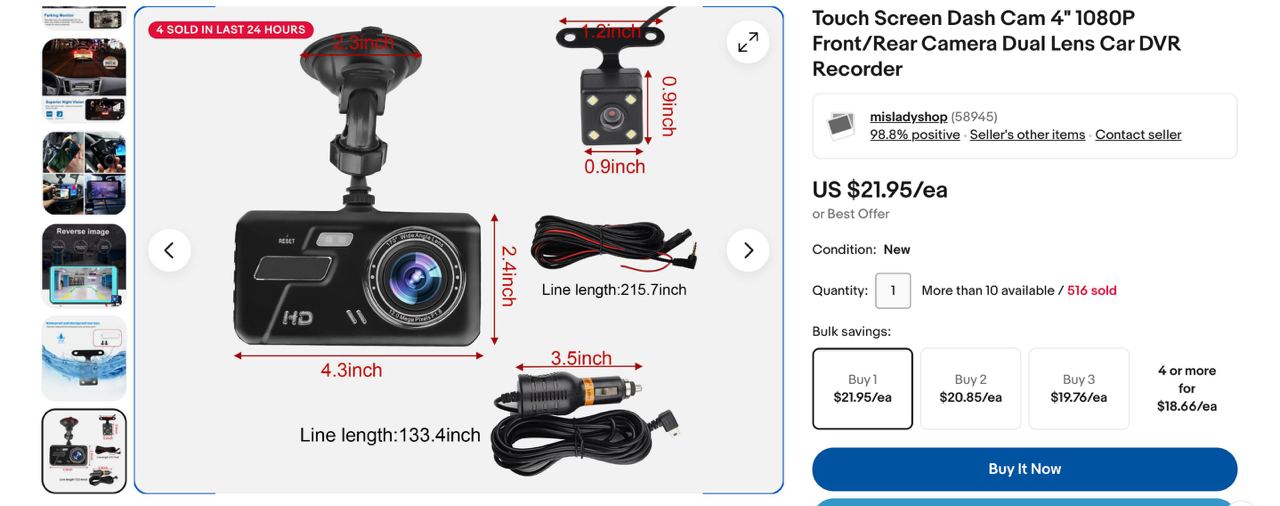
Task: Click the main dash cam product image
Action: click(459, 250)
